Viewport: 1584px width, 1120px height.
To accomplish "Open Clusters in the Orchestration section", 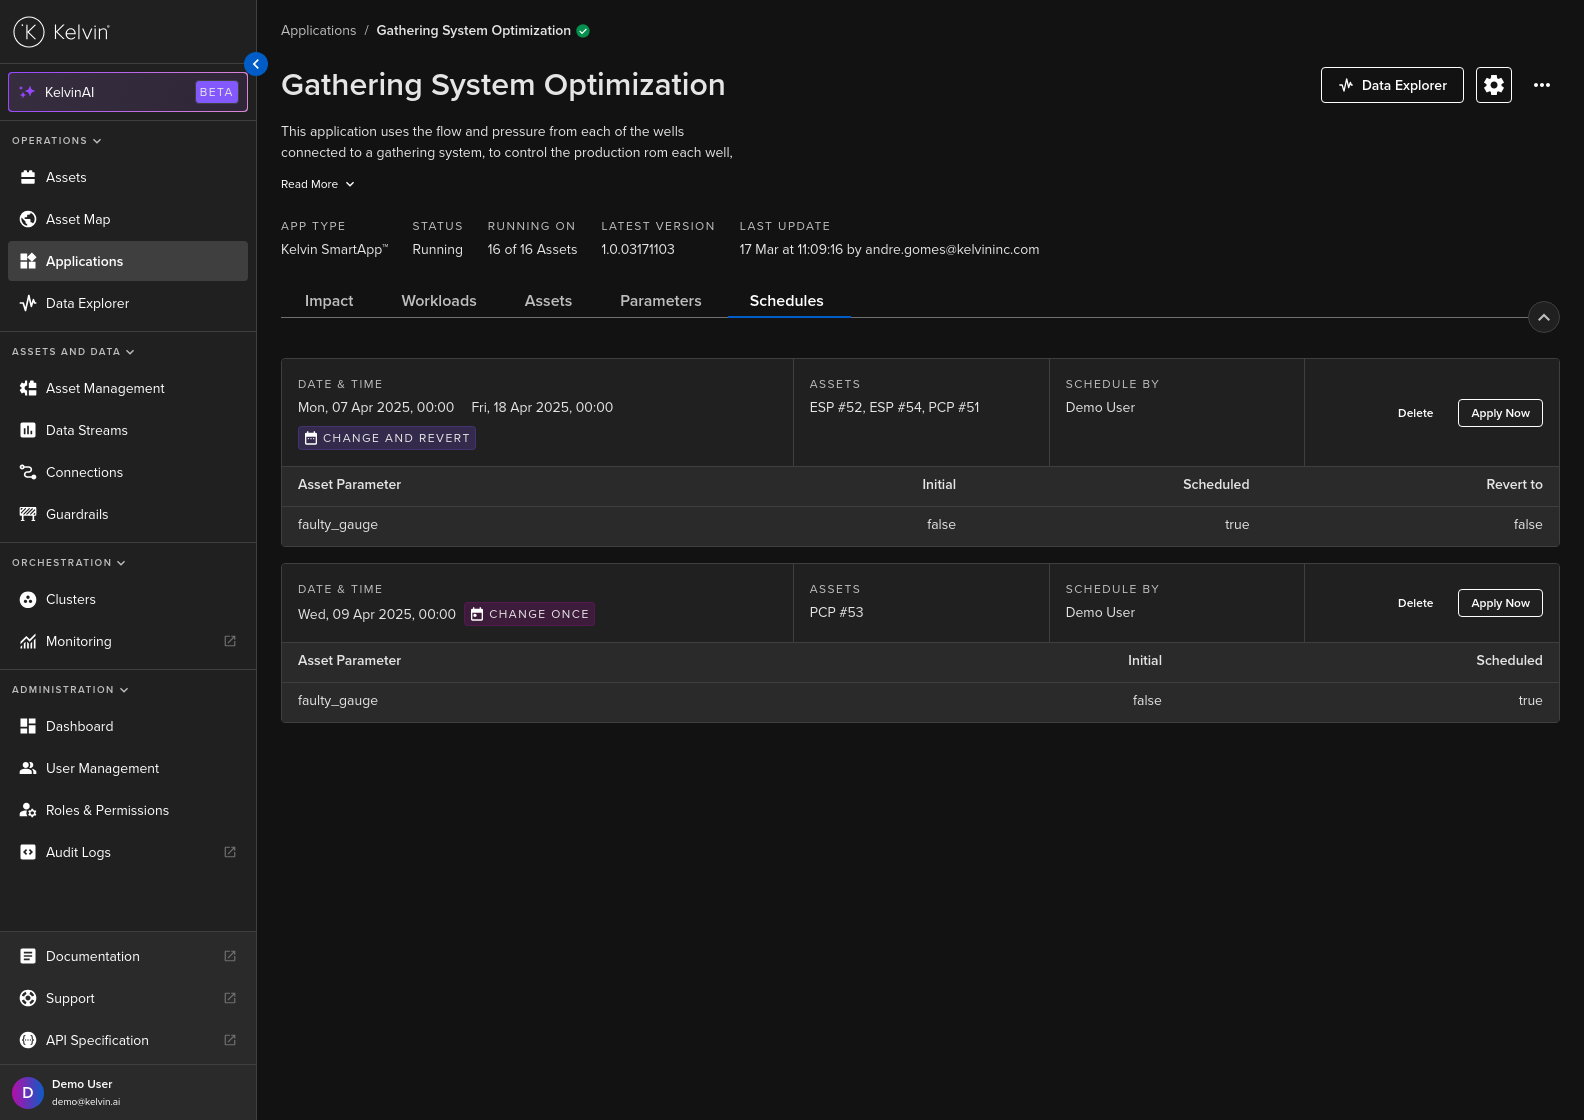I will pyautogui.click(x=71, y=599).
